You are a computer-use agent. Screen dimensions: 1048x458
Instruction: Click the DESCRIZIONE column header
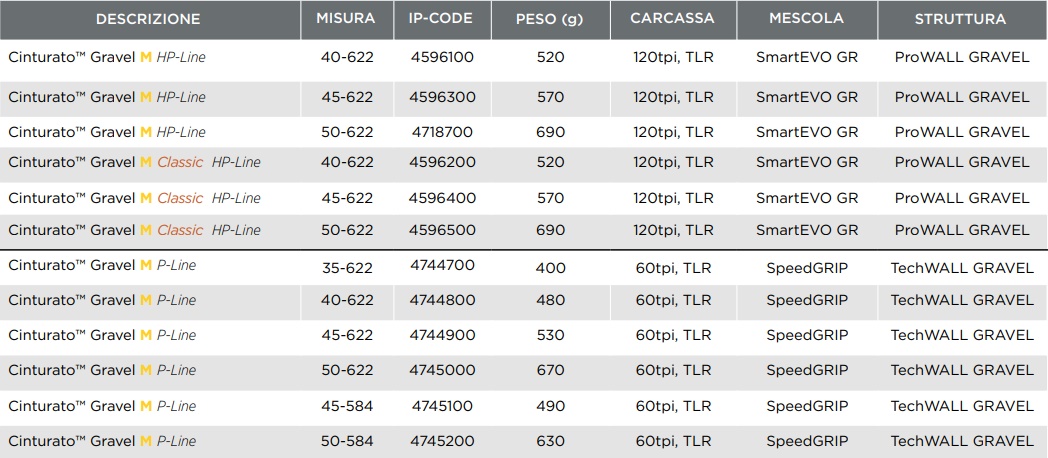point(148,19)
